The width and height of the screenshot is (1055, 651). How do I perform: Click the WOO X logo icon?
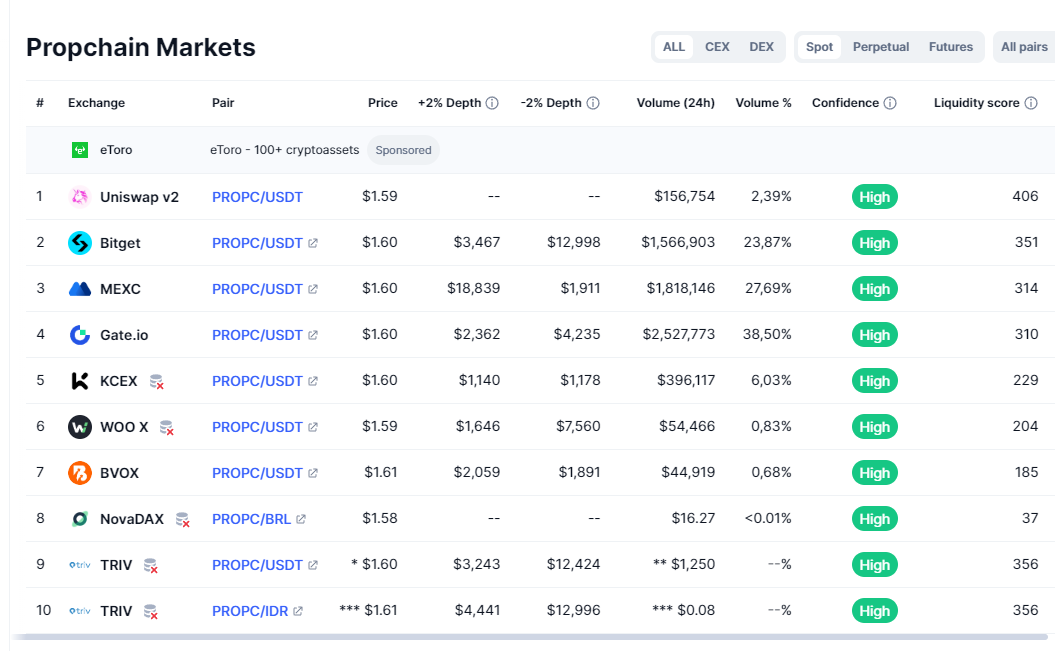click(x=79, y=427)
